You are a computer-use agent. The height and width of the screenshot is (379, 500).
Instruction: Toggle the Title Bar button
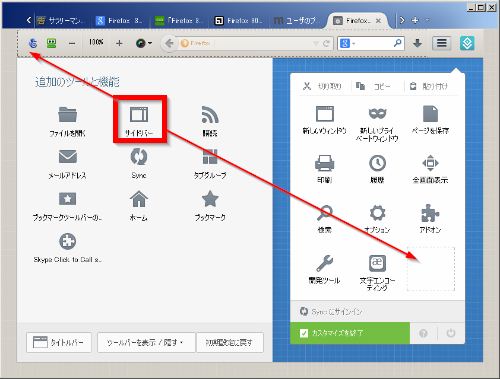59,342
